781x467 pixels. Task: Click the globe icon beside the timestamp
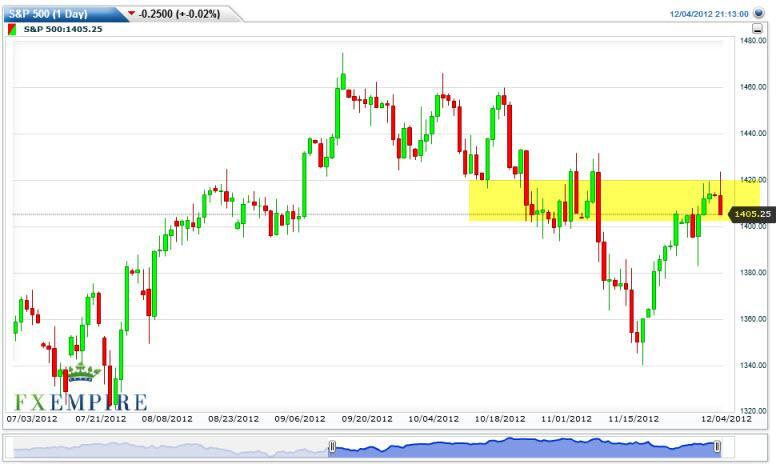(759, 13)
